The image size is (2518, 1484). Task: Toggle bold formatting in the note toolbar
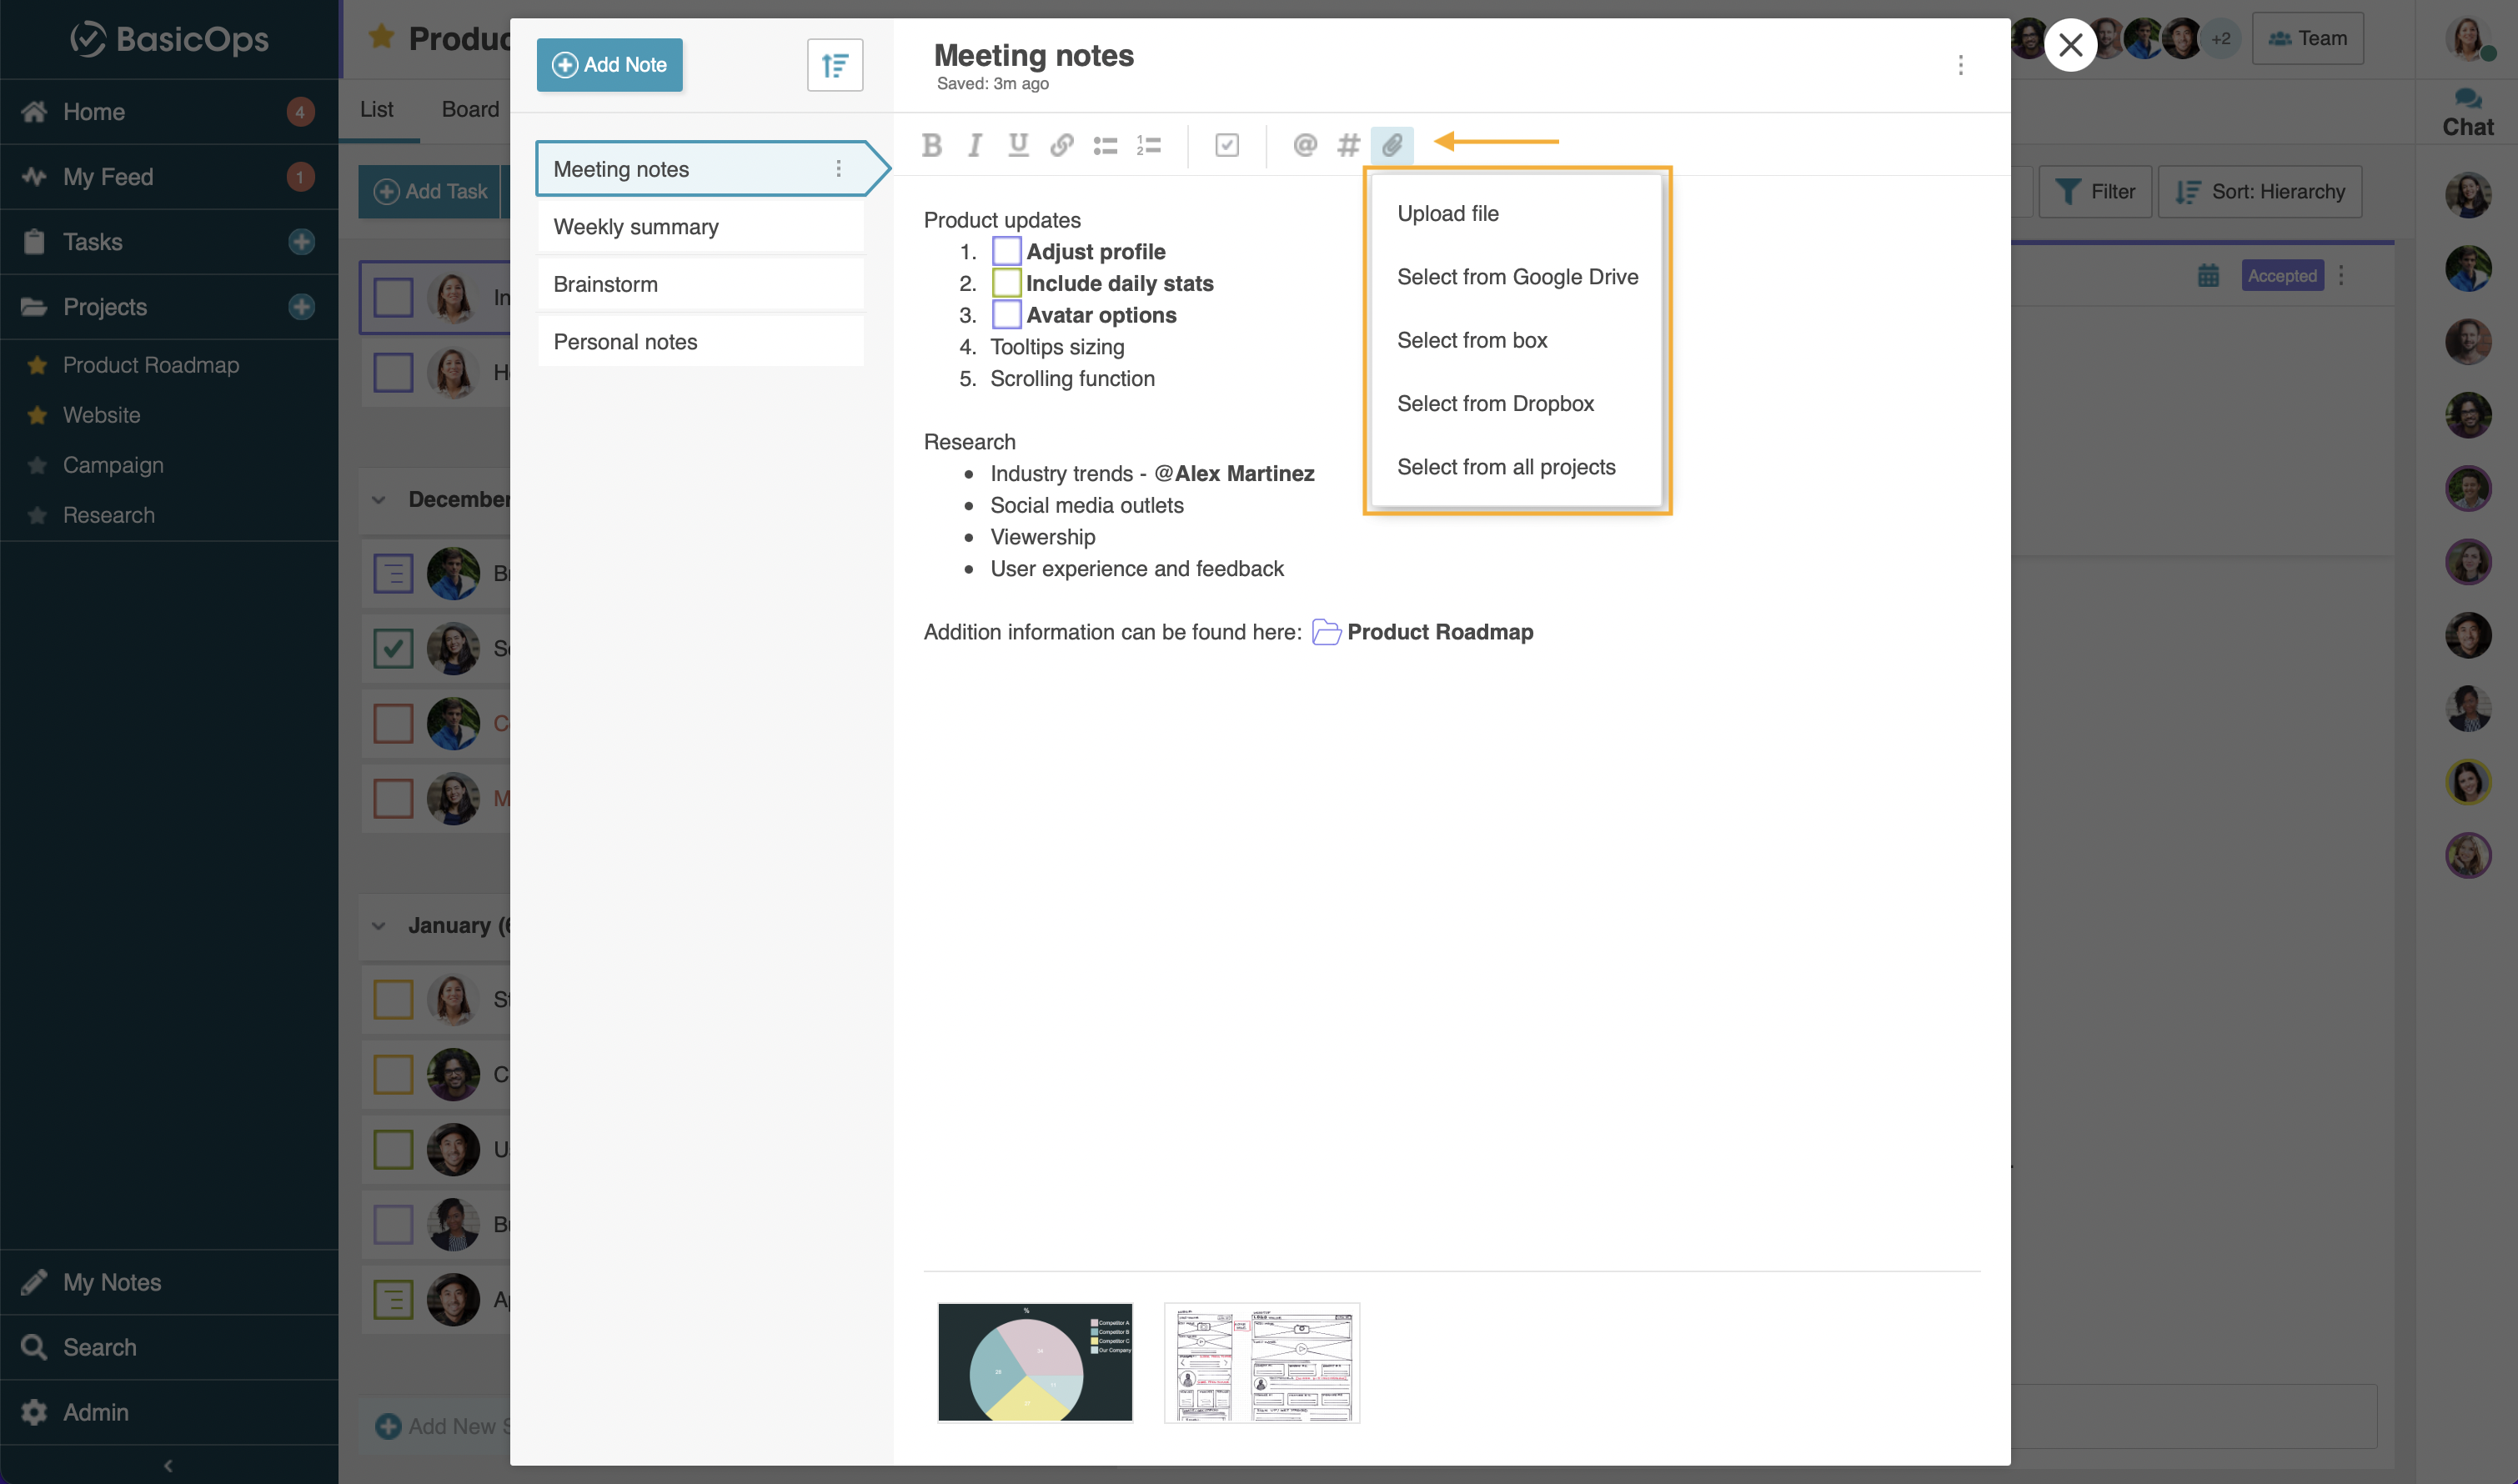932,145
